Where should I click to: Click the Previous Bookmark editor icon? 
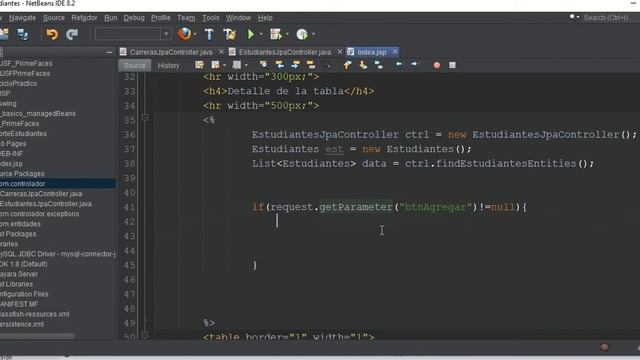(347, 65)
